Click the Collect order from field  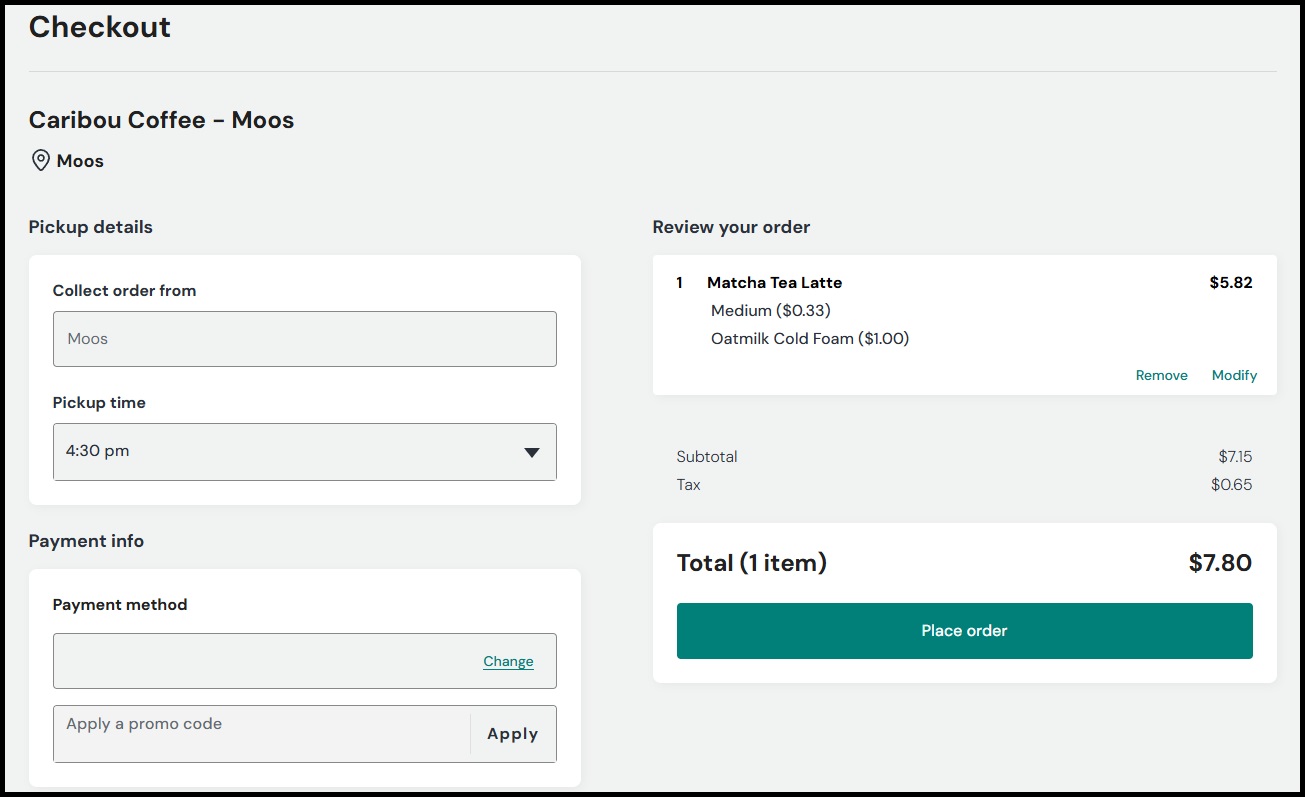tap(304, 339)
